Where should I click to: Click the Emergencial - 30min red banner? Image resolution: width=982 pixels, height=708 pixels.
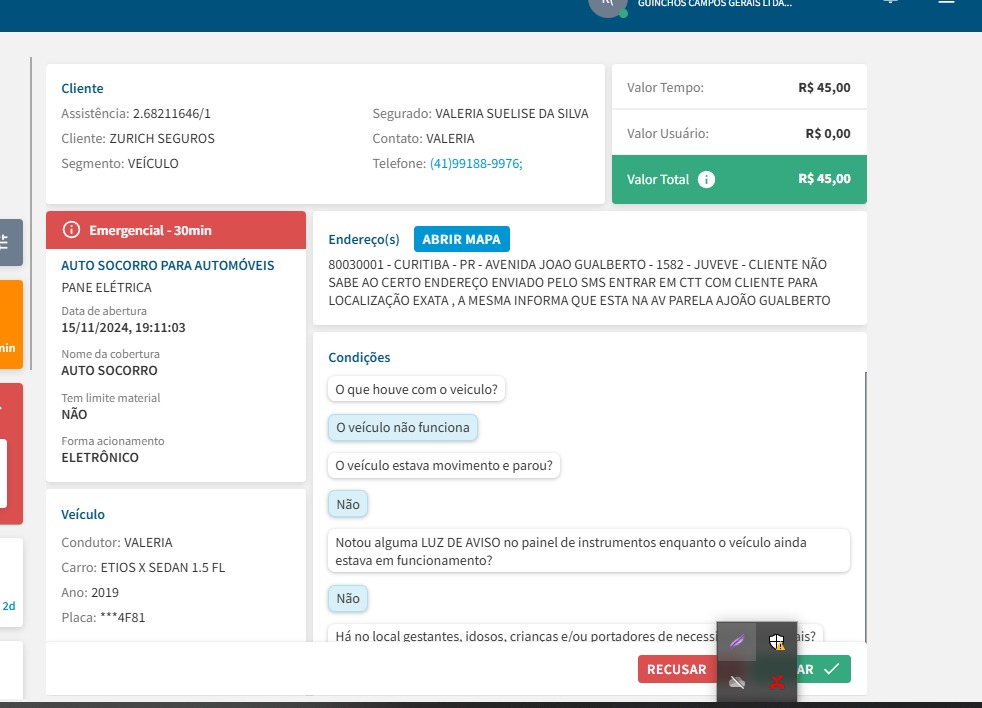point(176,230)
